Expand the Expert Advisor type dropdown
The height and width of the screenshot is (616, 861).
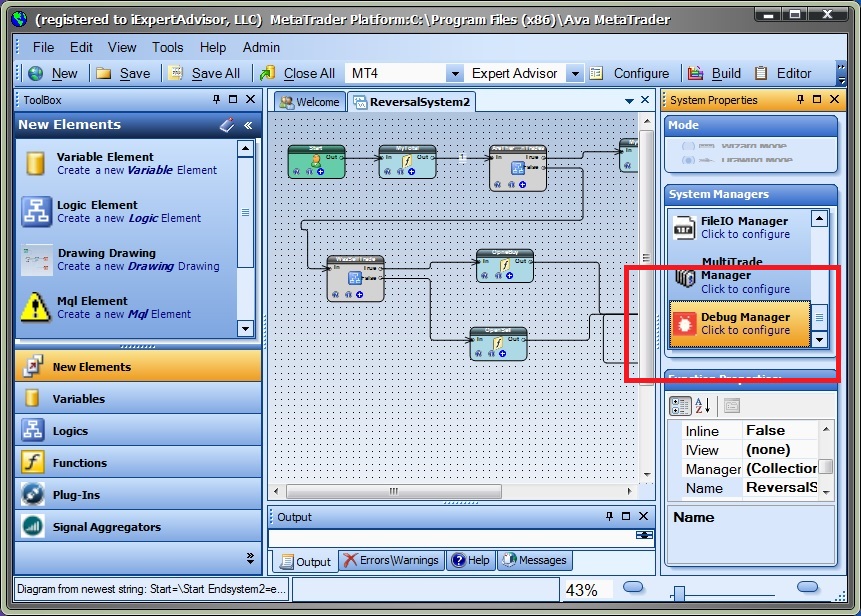(x=574, y=74)
